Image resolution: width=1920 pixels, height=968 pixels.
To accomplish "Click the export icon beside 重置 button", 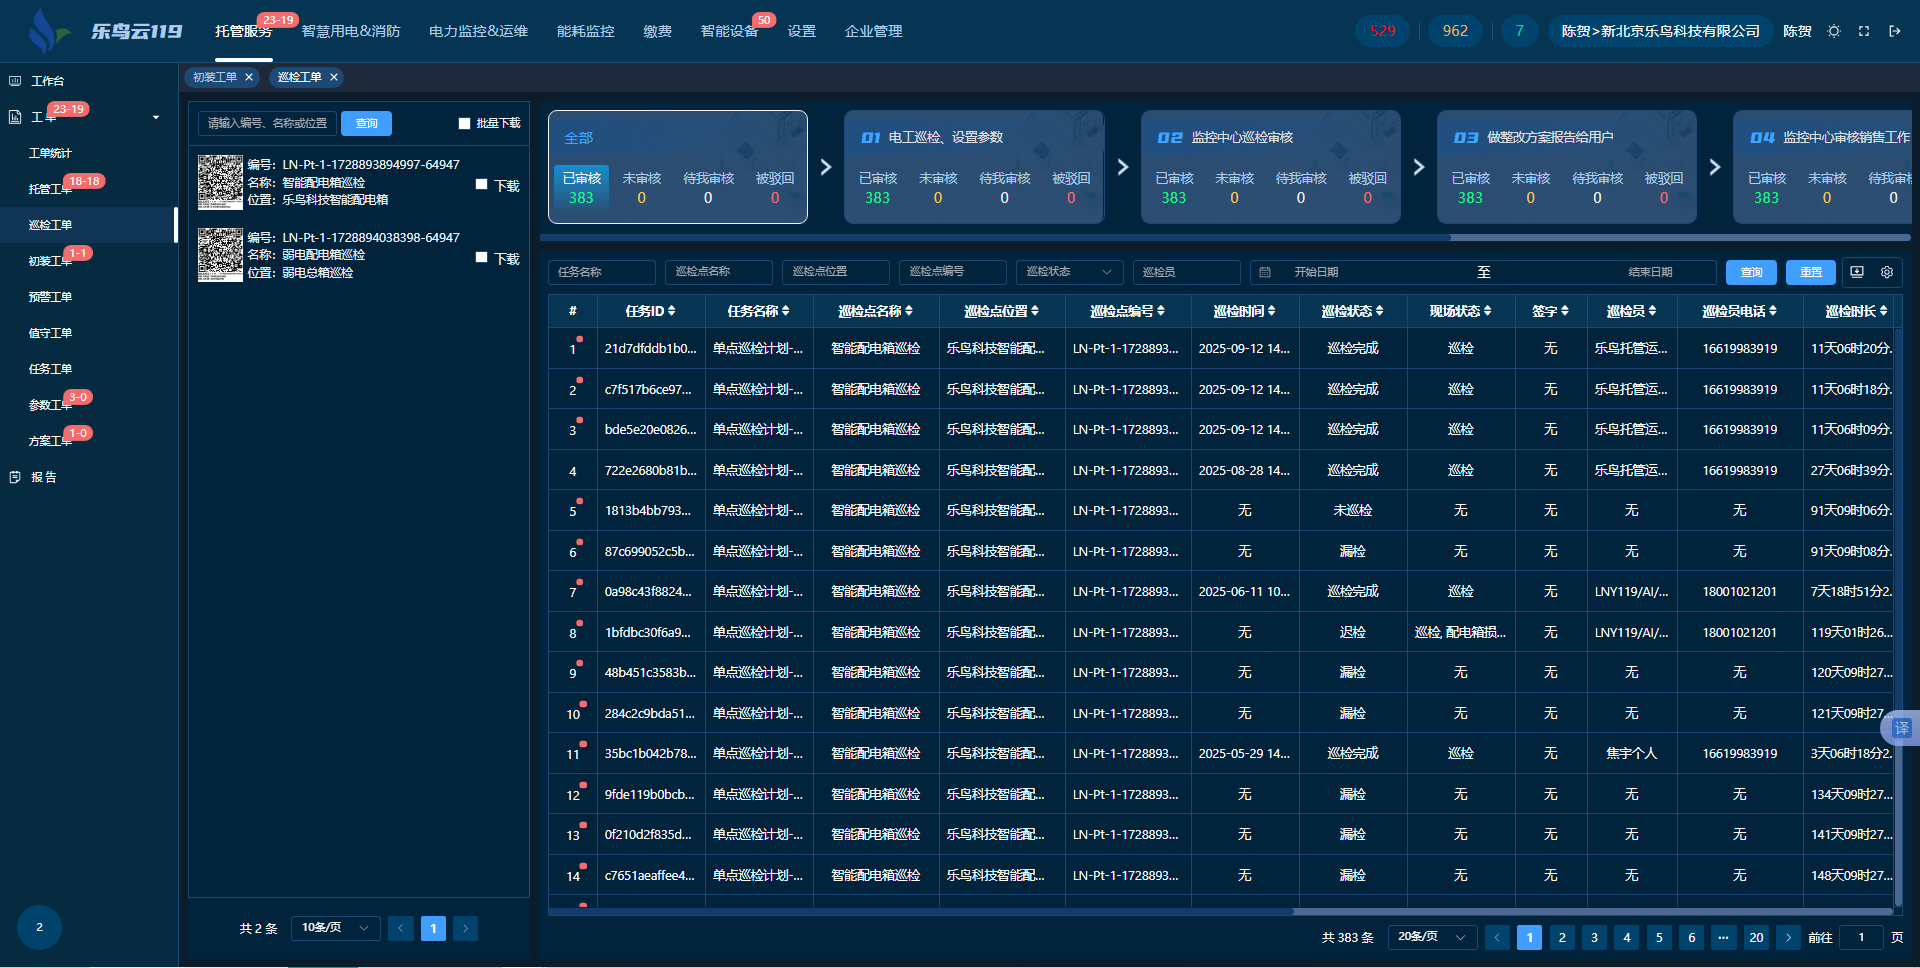I will click(1857, 272).
